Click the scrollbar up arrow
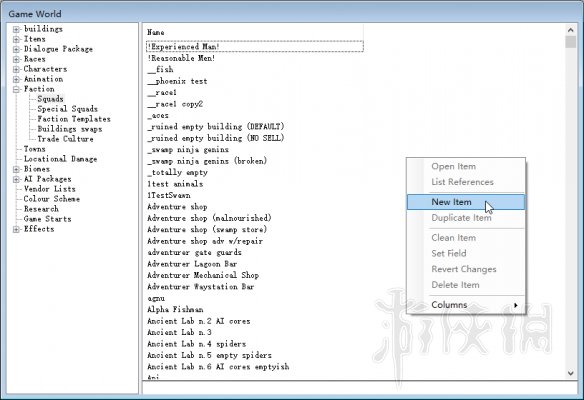The height and width of the screenshot is (400, 584). coord(571,30)
